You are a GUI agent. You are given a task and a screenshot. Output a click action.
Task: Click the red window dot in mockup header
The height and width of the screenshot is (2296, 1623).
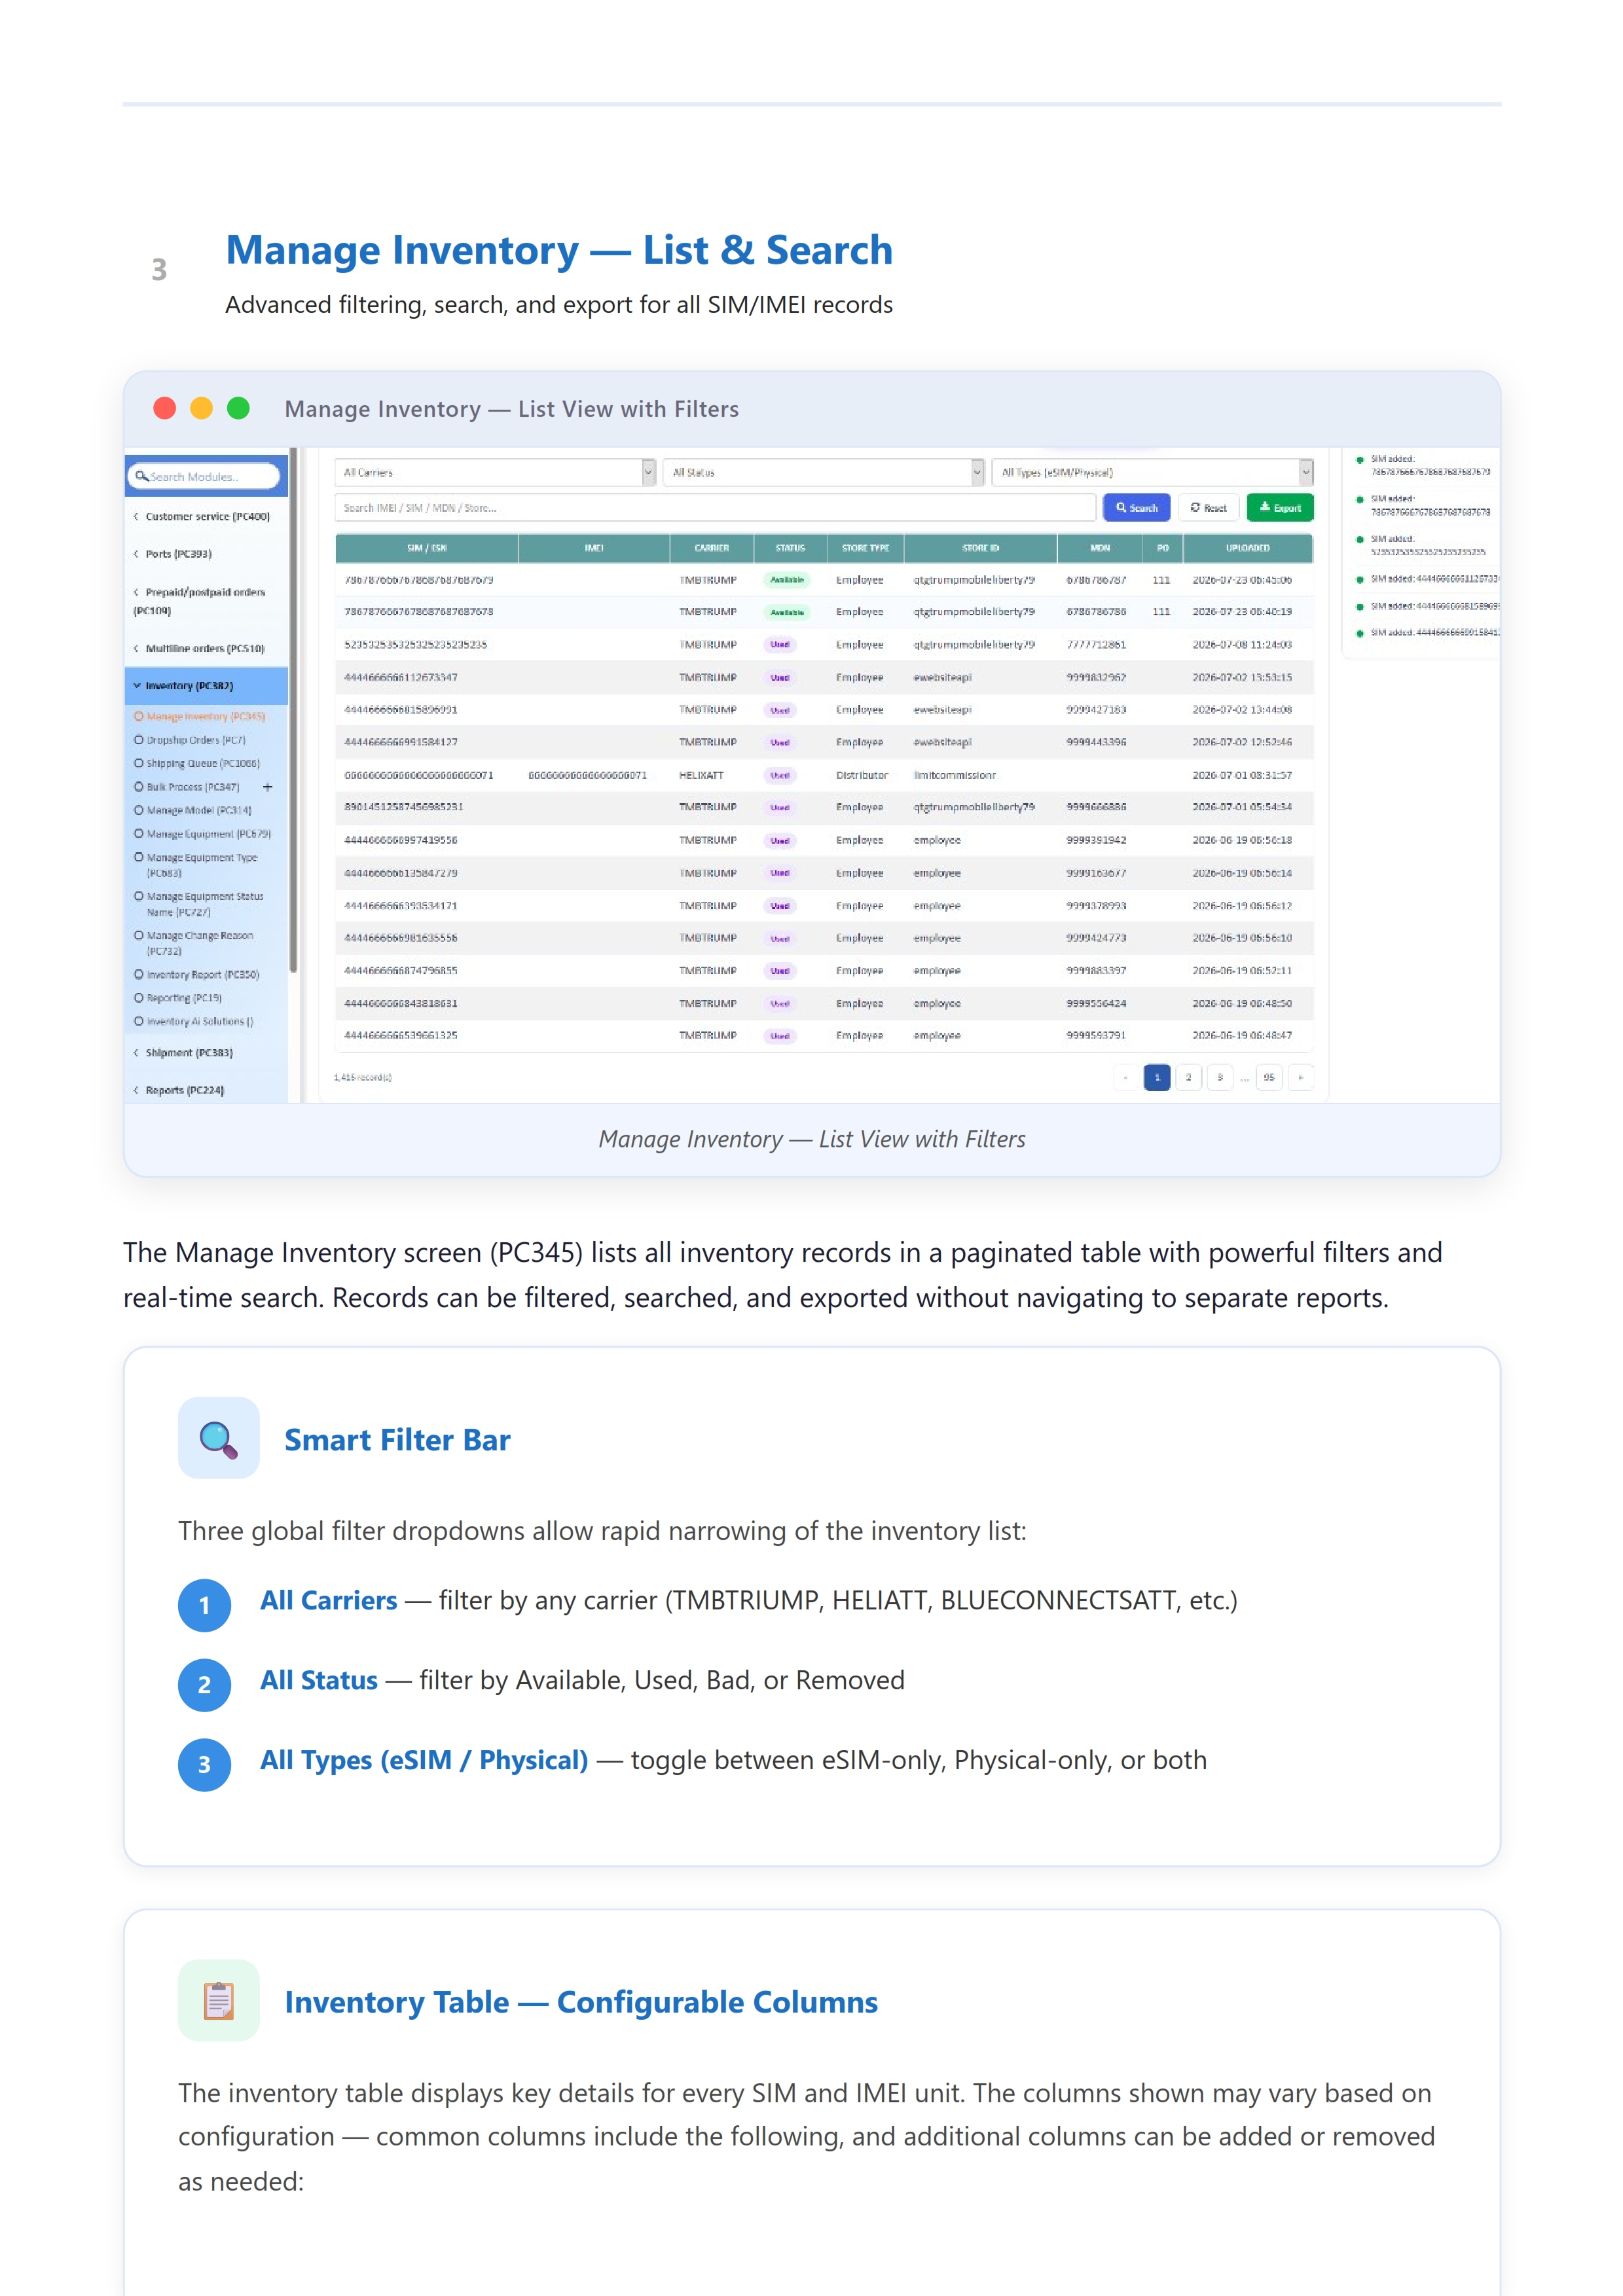tap(165, 408)
